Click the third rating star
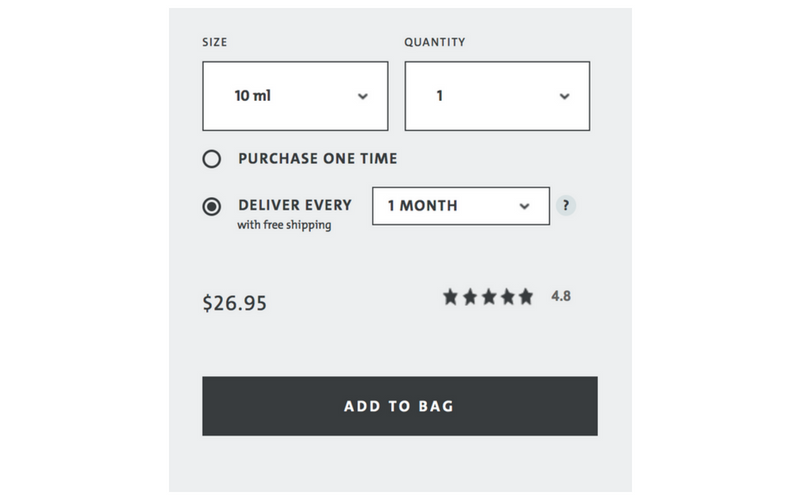 tap(489, 296)
